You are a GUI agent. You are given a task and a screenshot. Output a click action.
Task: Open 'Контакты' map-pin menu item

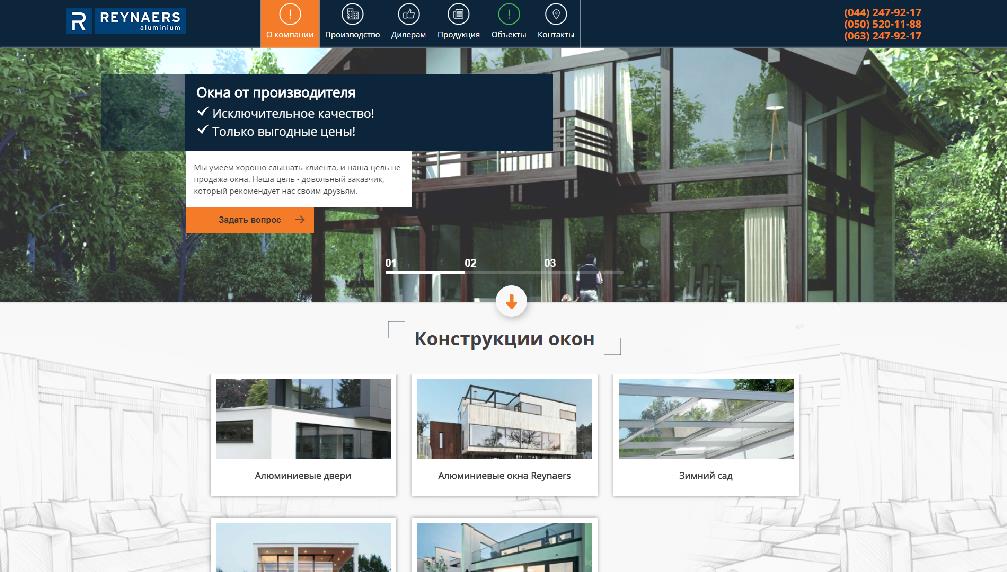click(x=556, y=23)
